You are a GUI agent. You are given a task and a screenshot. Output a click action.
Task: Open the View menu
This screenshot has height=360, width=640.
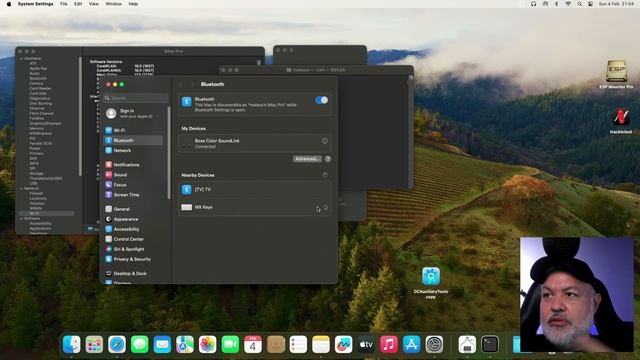pyautogui.click(x=94, y=4)
